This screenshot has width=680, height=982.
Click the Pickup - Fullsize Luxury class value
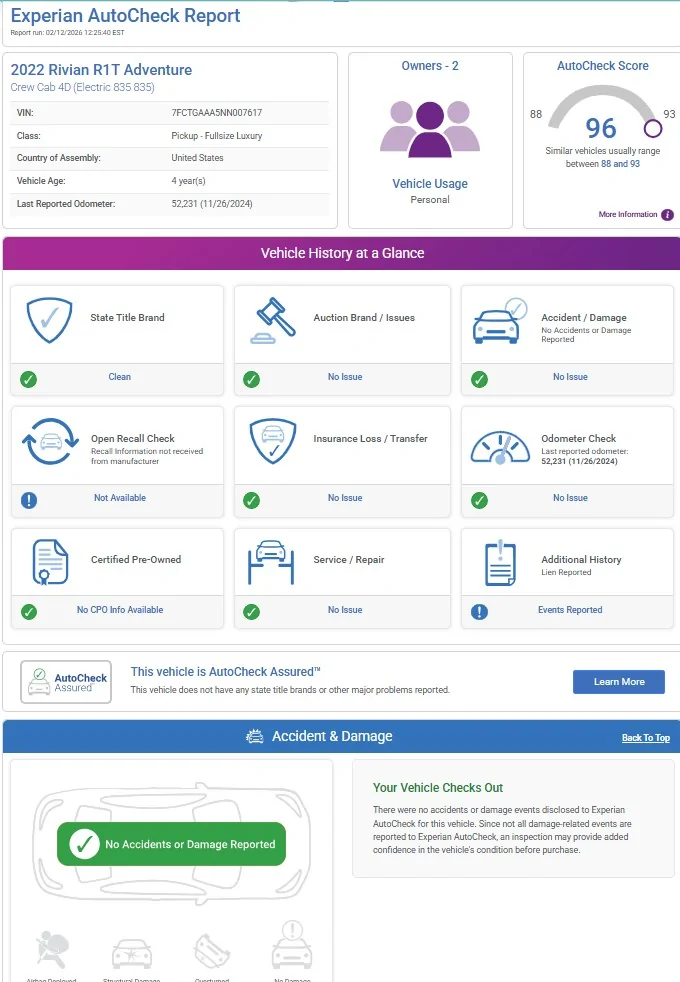click(217, 135)
